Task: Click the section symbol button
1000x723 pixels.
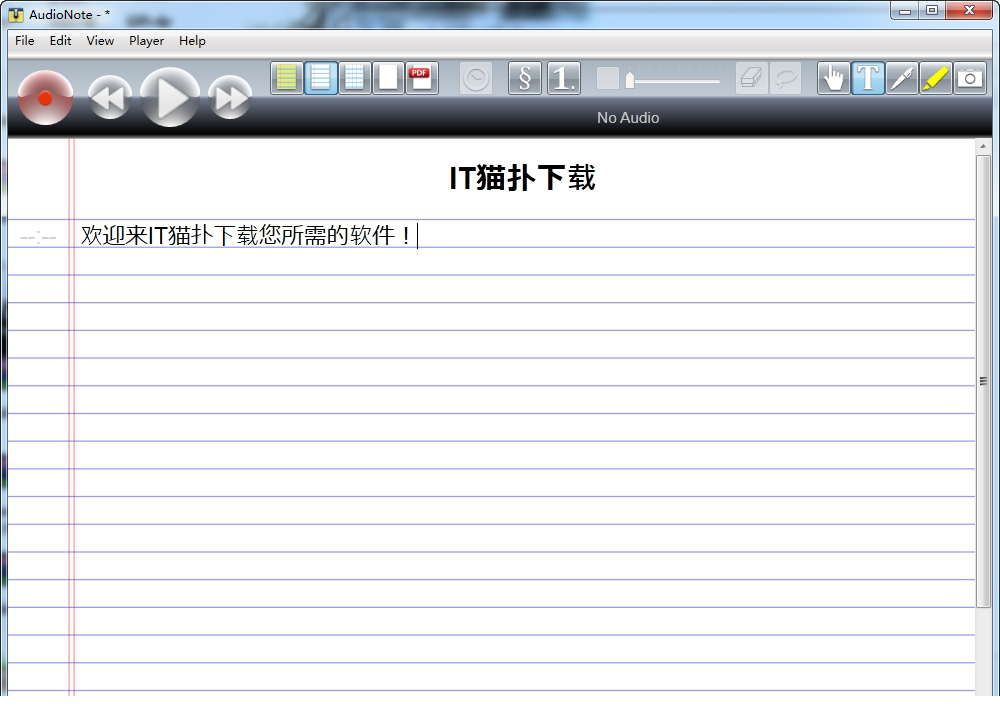Action: pos(525,78)
